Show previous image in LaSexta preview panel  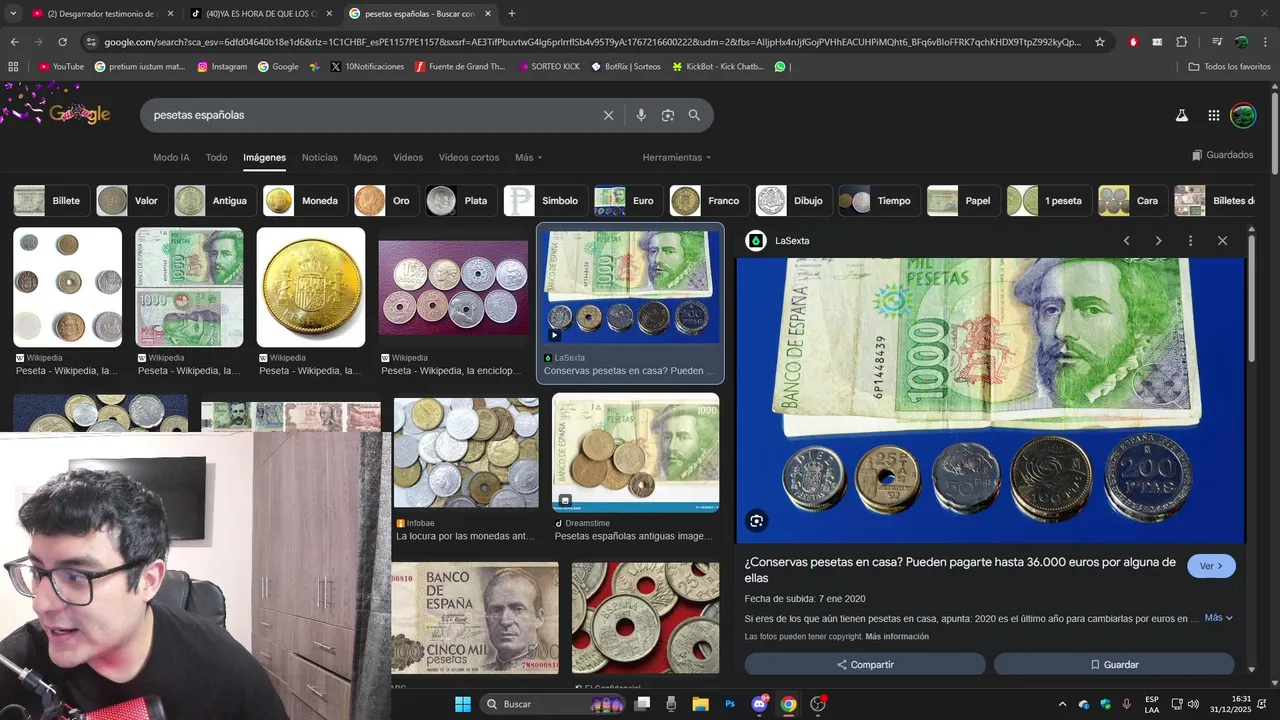1126,241
